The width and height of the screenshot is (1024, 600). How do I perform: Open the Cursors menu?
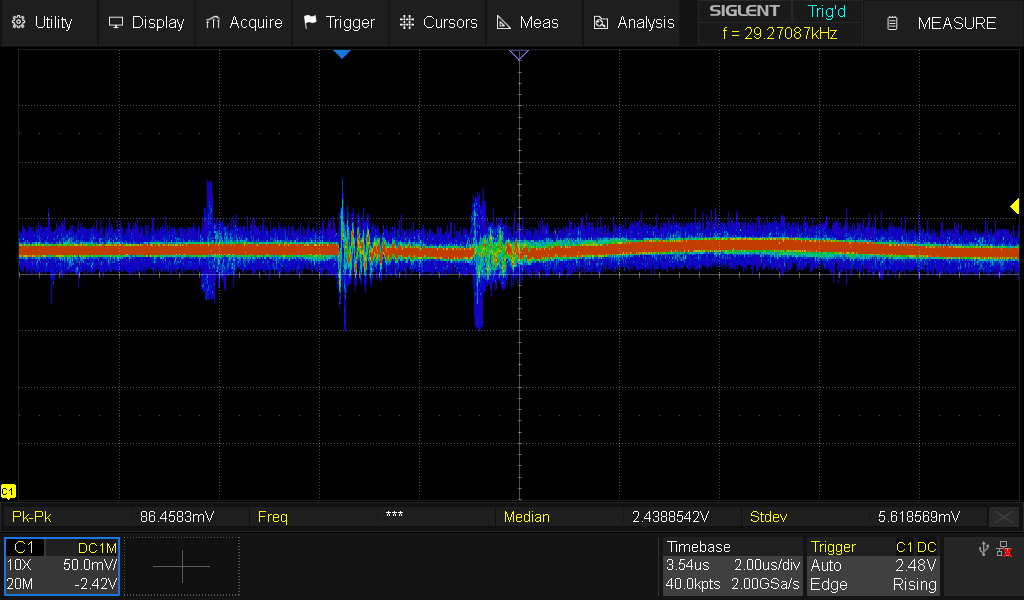tap(438, 22)
